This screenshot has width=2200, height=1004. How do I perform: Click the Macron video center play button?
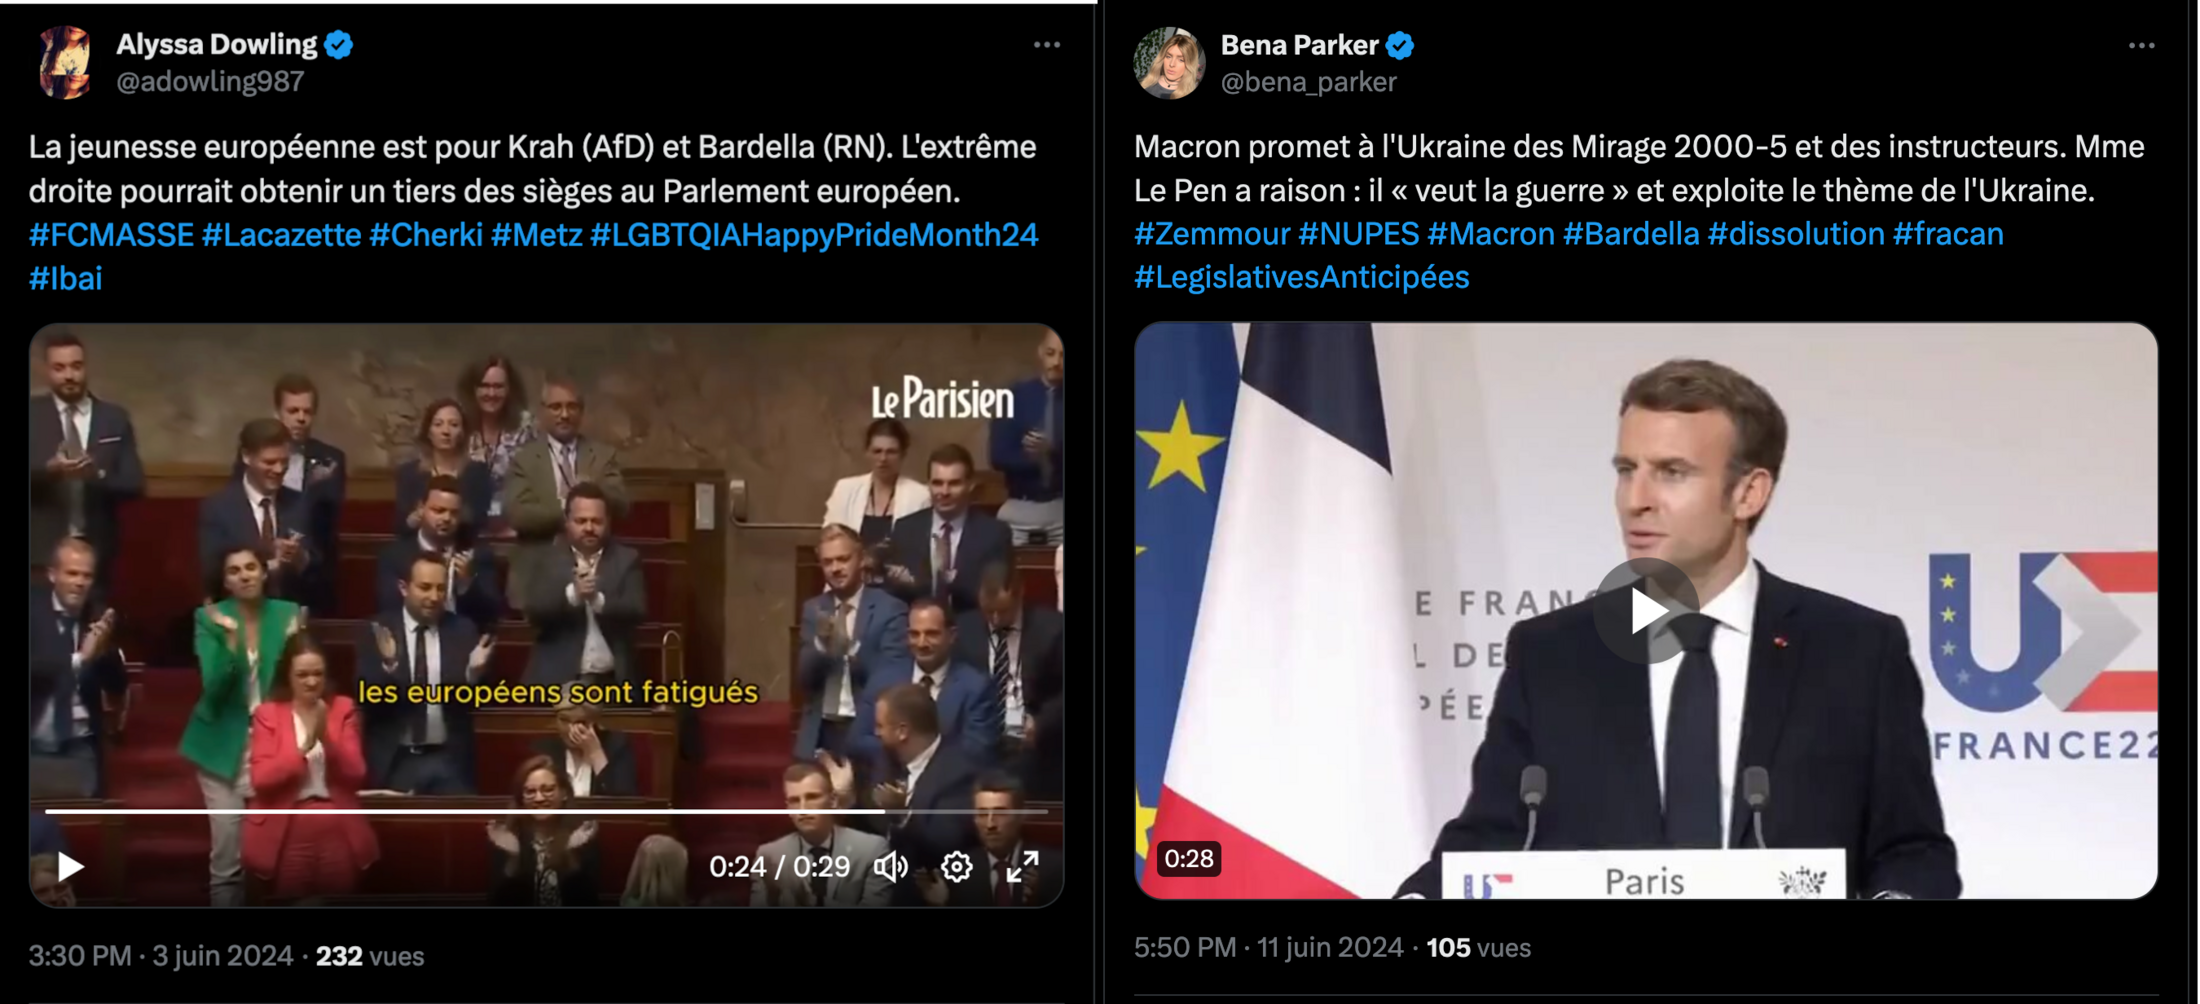(1646, 611)
